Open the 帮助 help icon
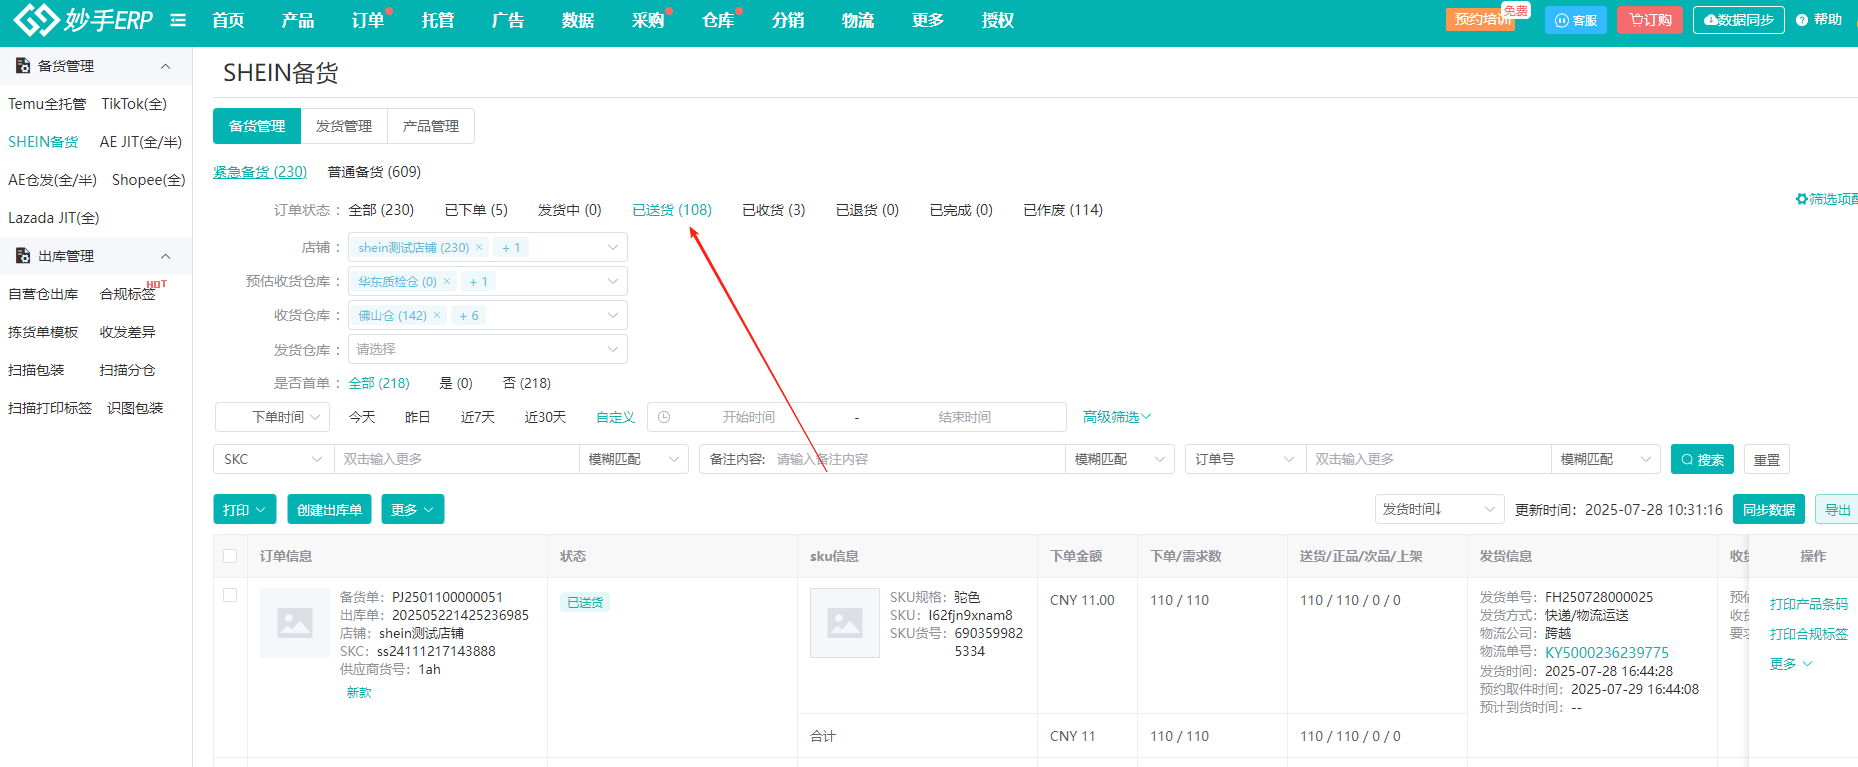1858x767 pixels. pos(1802,20)
